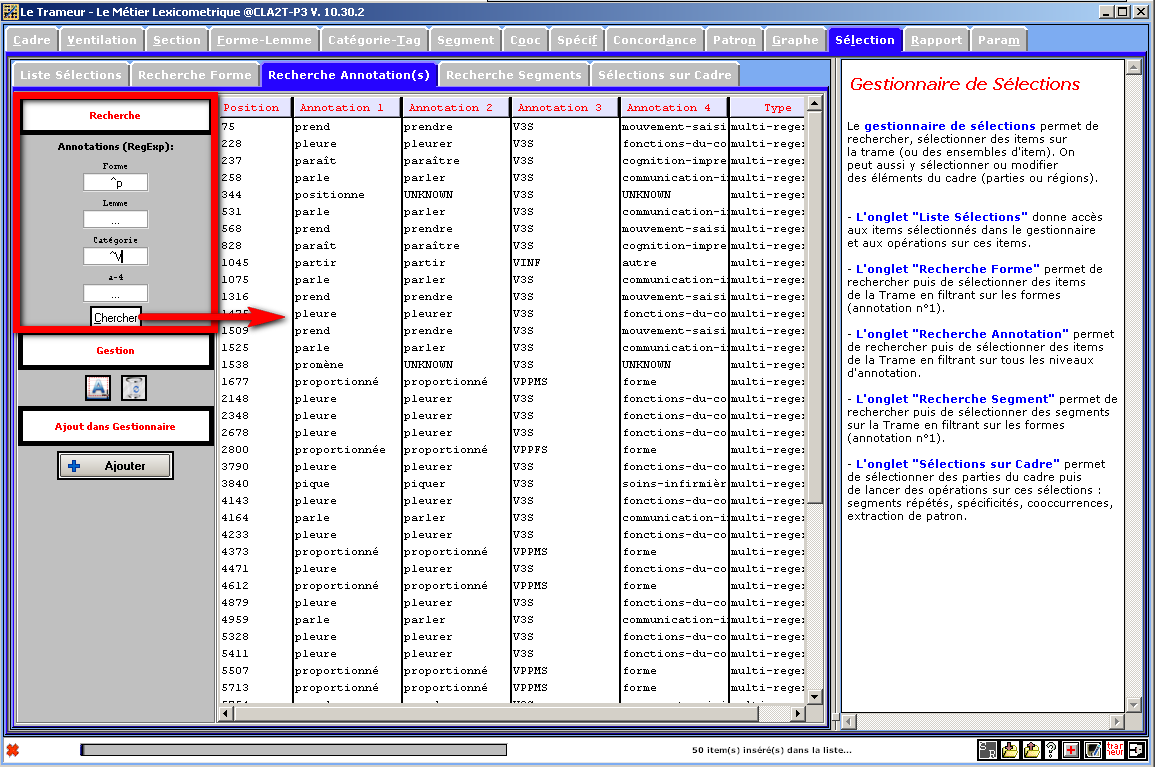This screenshot has width=1155, height=767.
Task: Switch to the Ventilation tab
Action: [x=102, y=41]
